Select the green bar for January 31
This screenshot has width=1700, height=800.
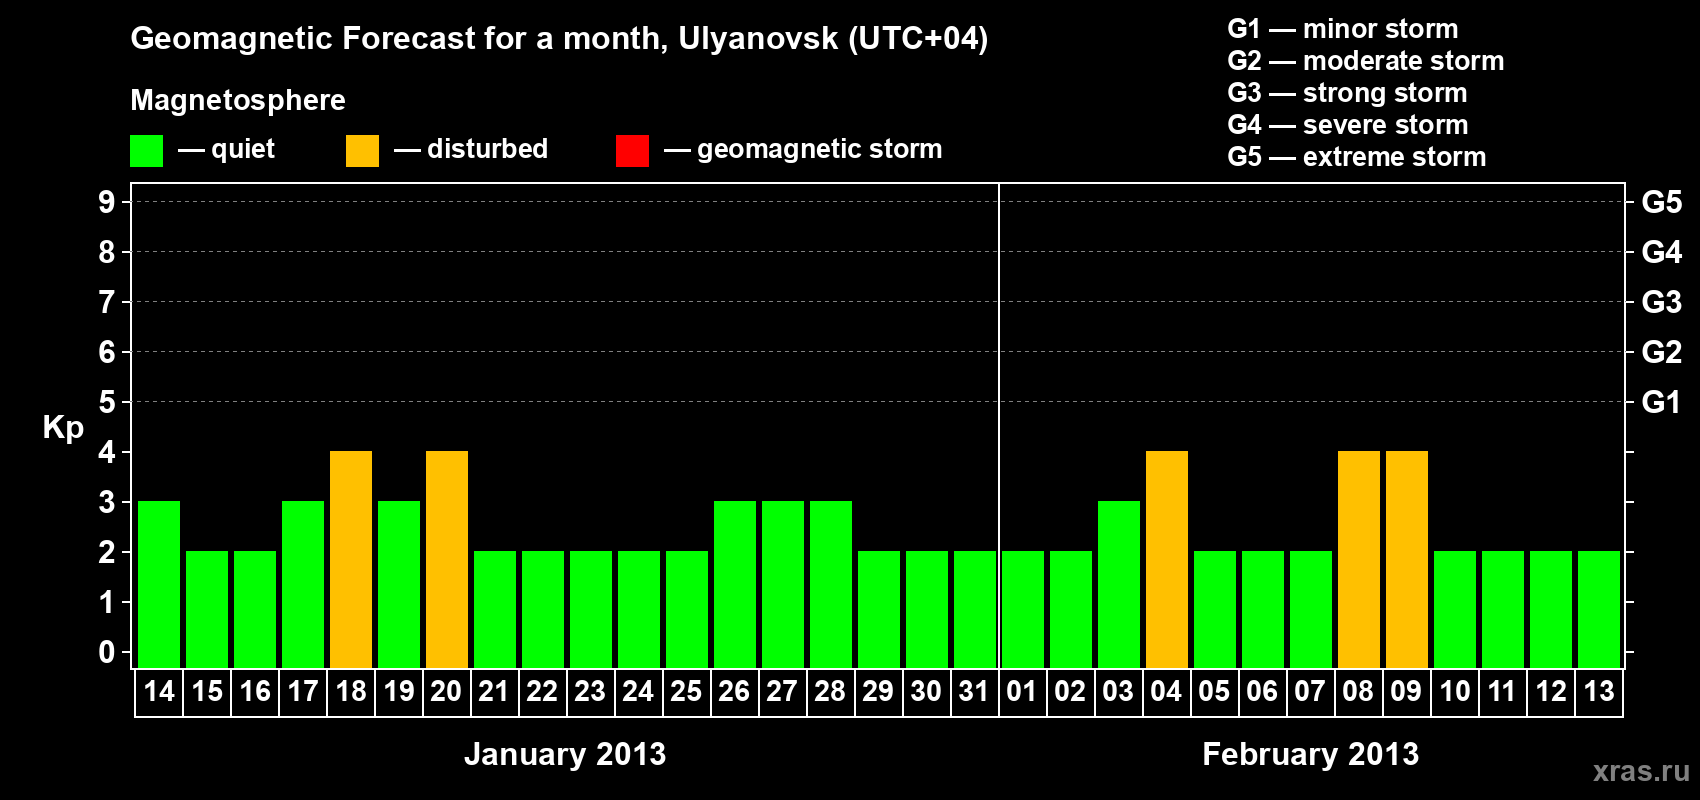coord(975,610)
